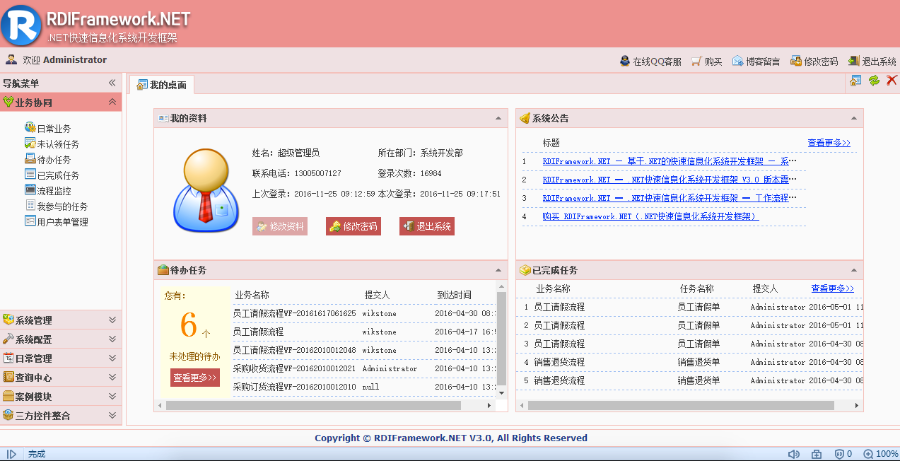Select the 我的桌面 tab

(162, 85)
